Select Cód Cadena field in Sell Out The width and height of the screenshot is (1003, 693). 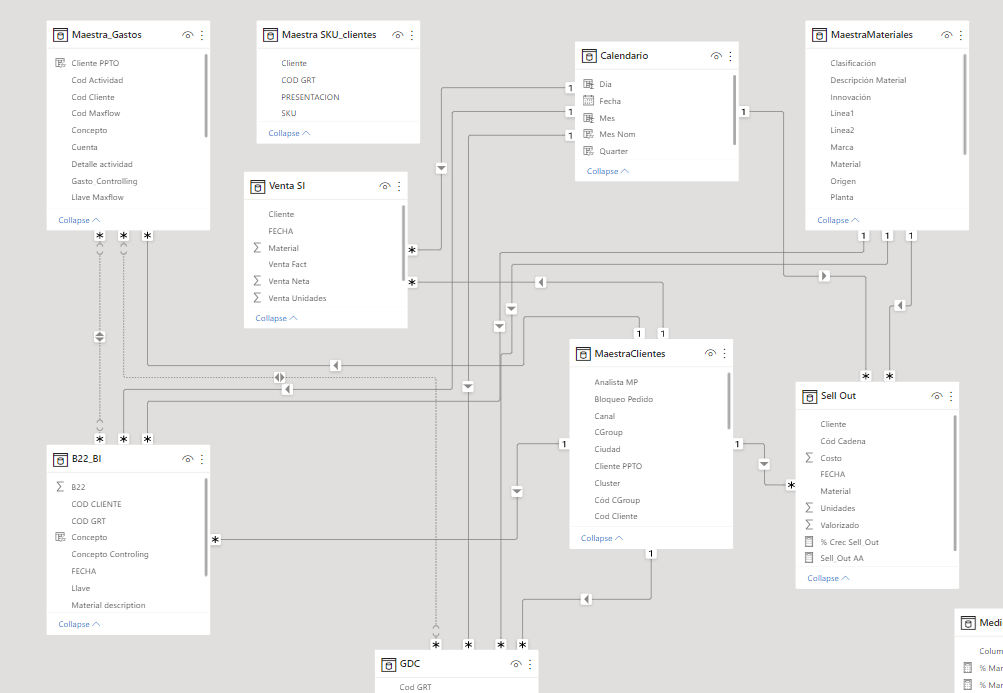842,442
